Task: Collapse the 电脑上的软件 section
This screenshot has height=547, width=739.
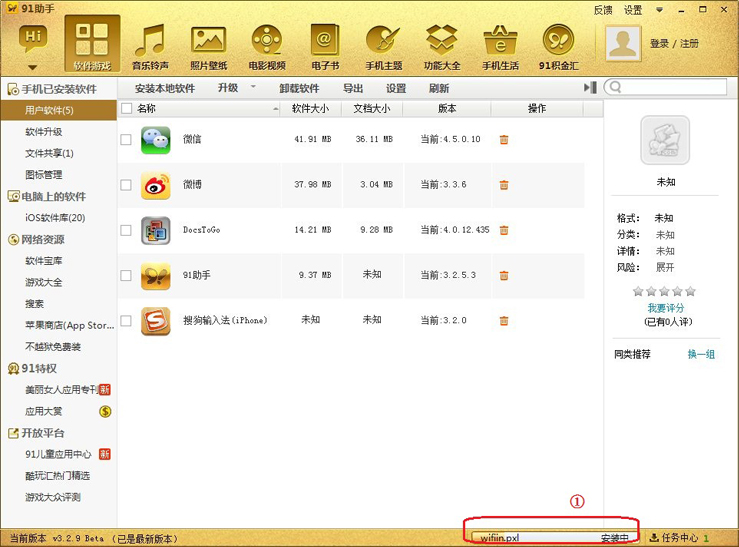Action: tap(47, 196)
